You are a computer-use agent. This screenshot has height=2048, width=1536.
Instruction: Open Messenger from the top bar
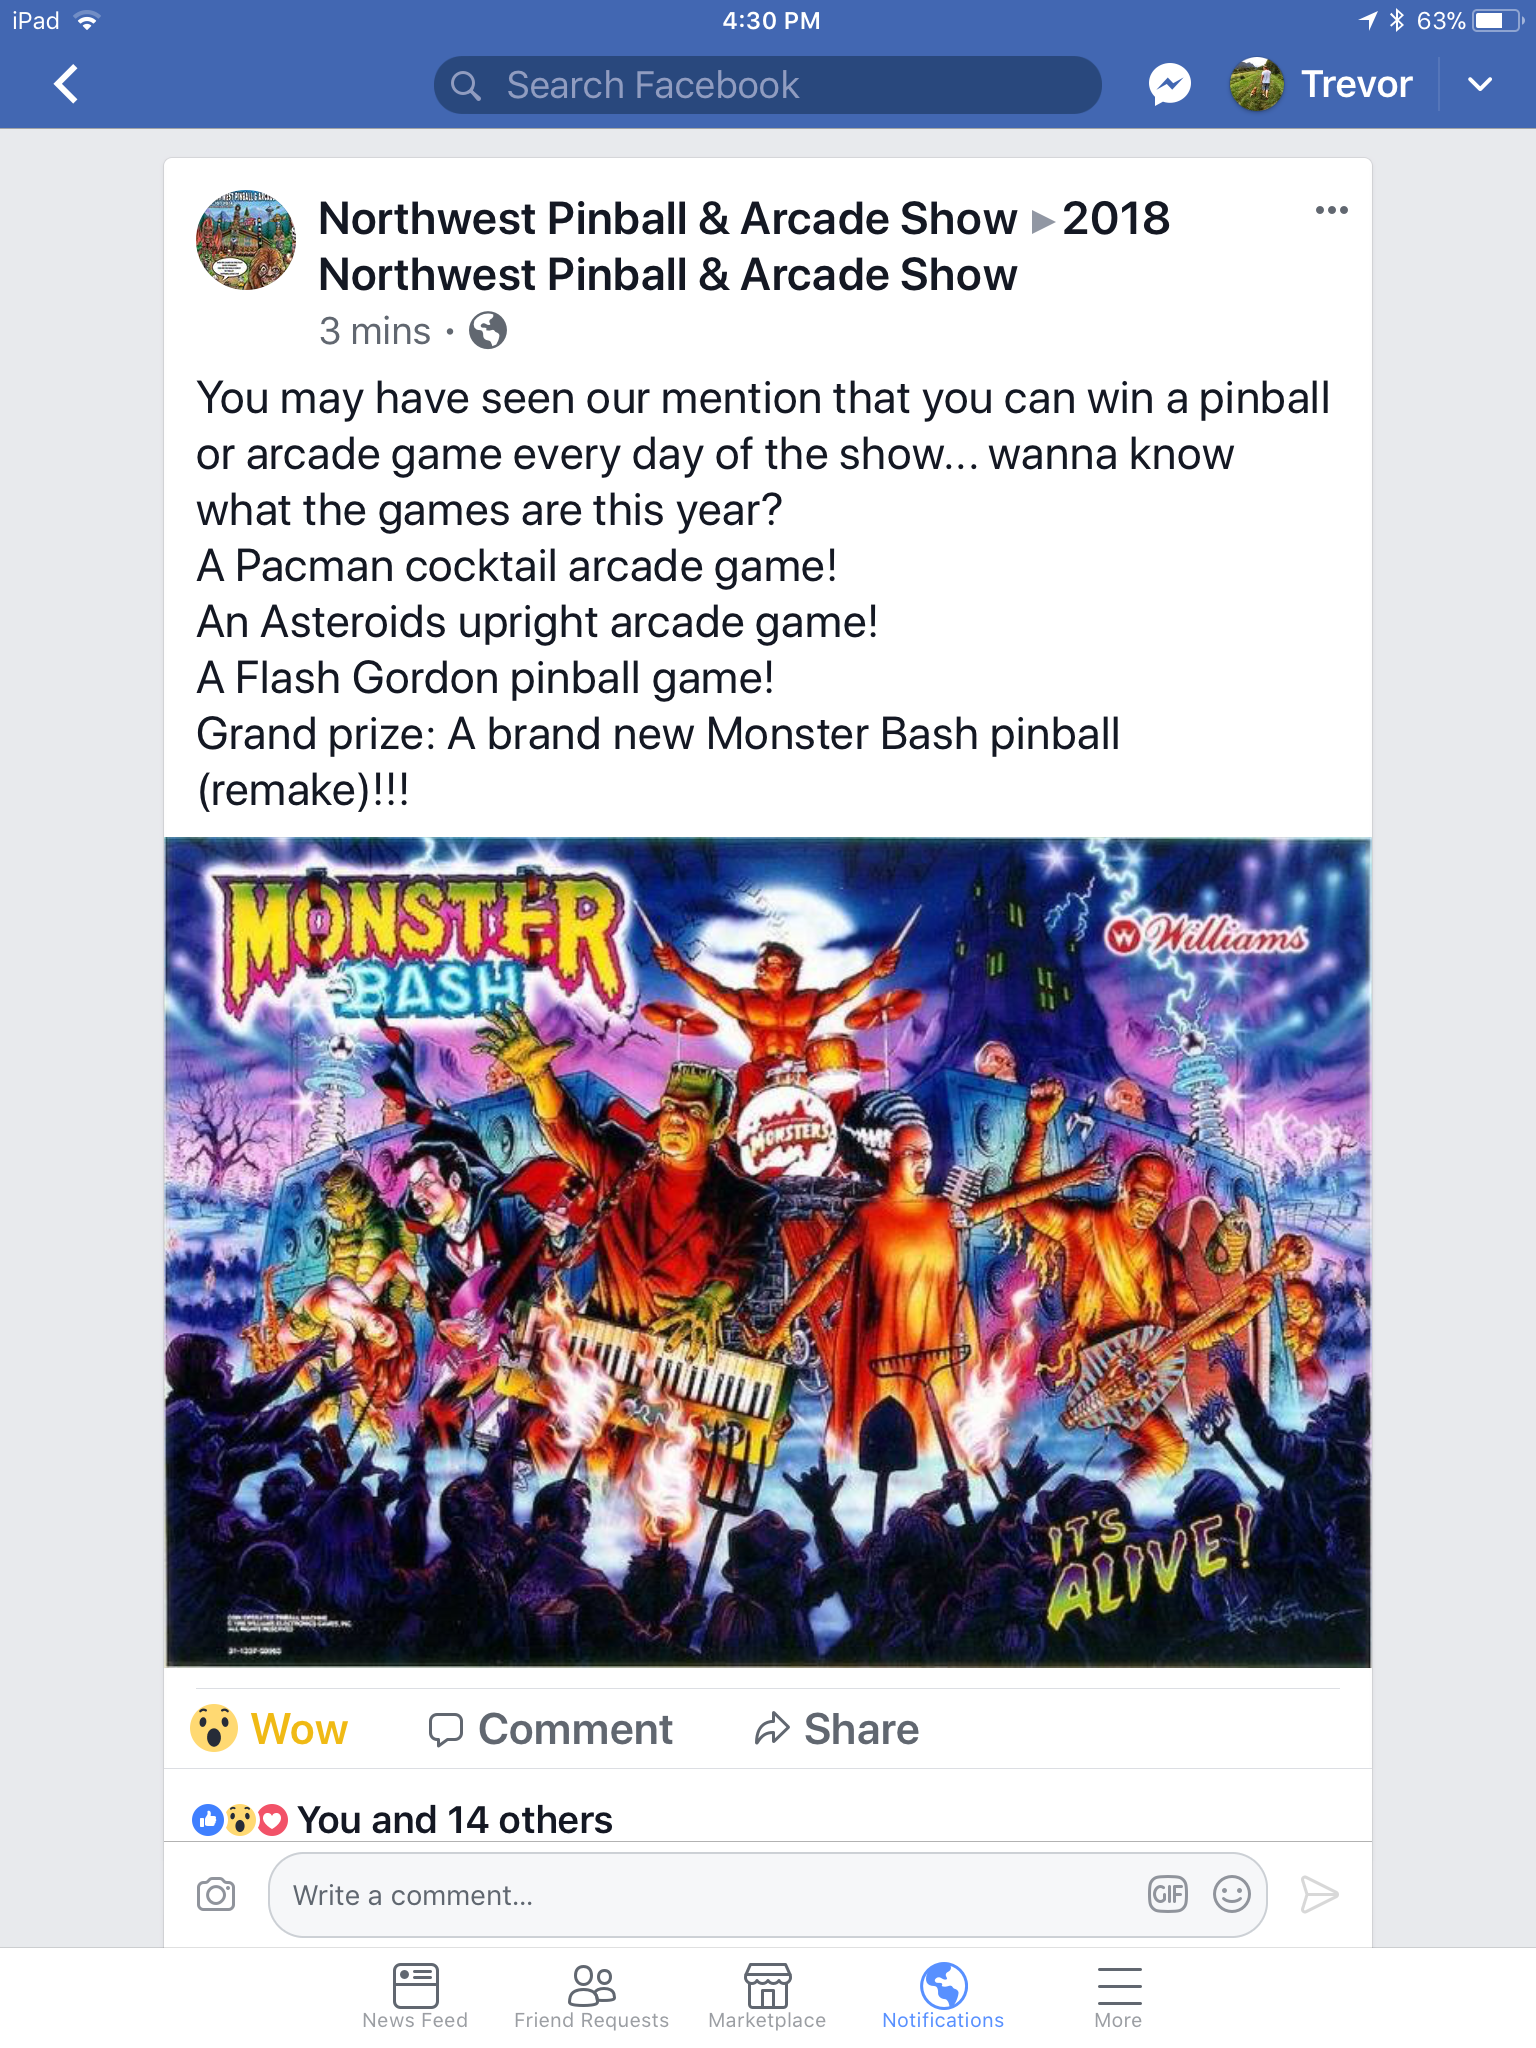click(x=1169, y=84)
